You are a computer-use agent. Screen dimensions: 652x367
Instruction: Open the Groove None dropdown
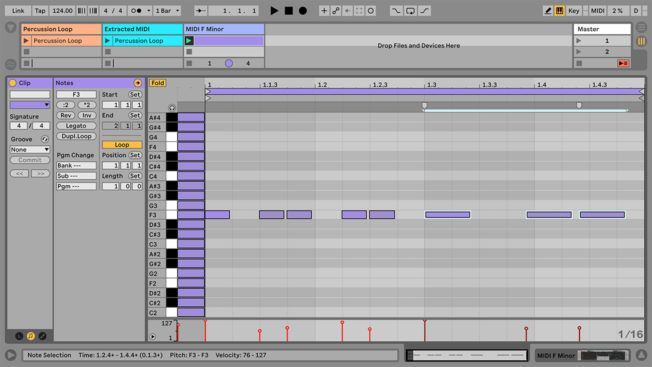[30, 150]
